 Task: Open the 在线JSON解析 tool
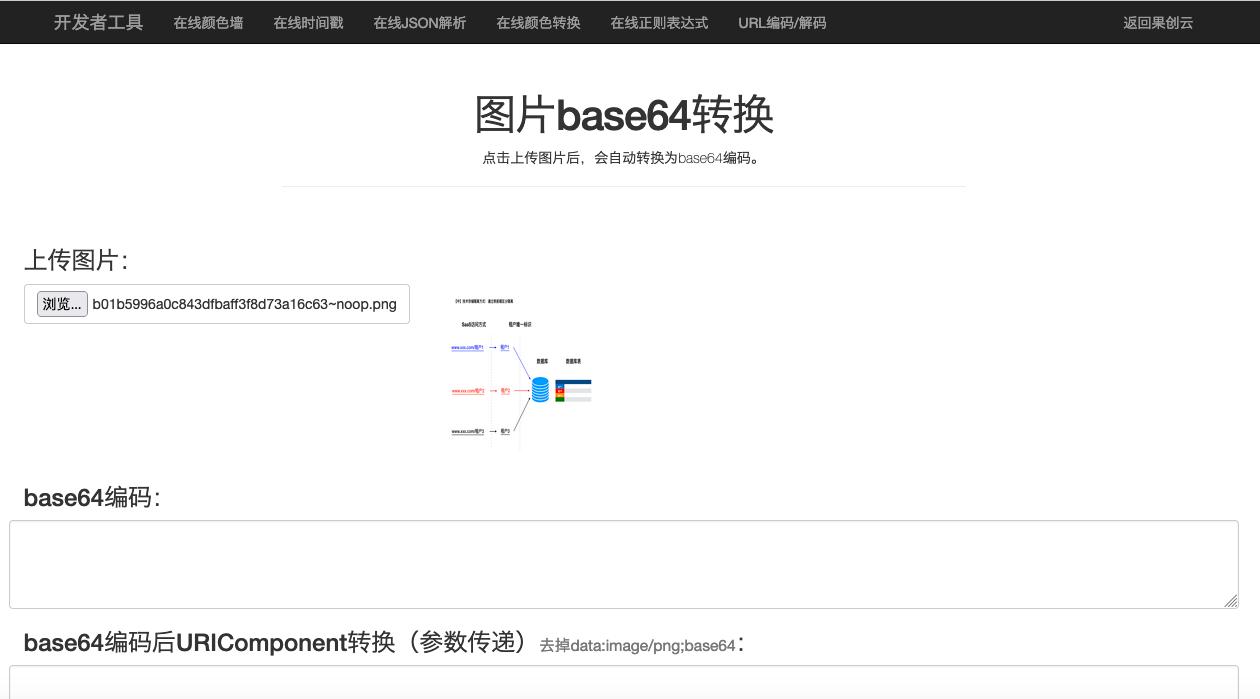tap(419, 22)
